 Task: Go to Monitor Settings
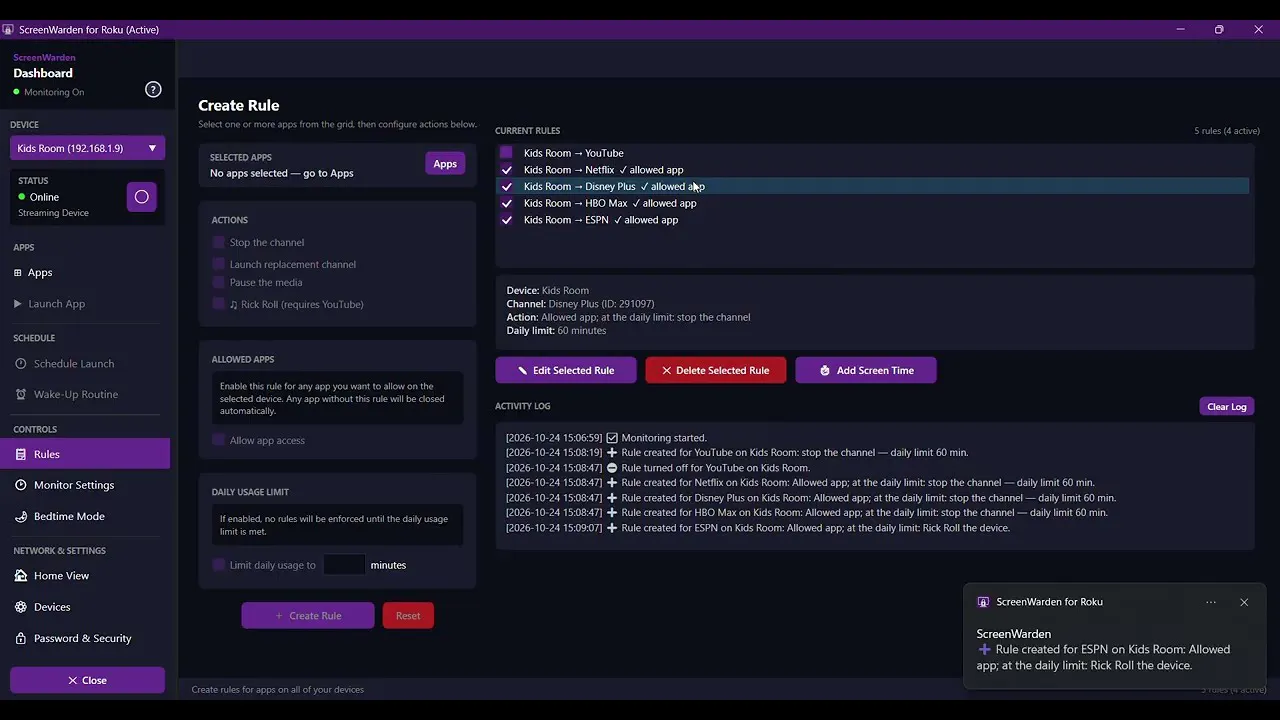click(x=85, y=485)
